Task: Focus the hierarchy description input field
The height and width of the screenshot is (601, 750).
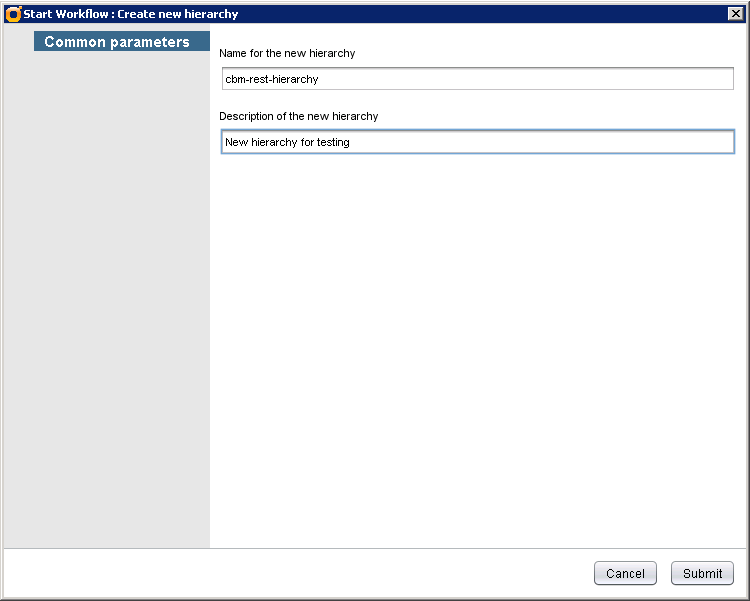Action: 477,142
